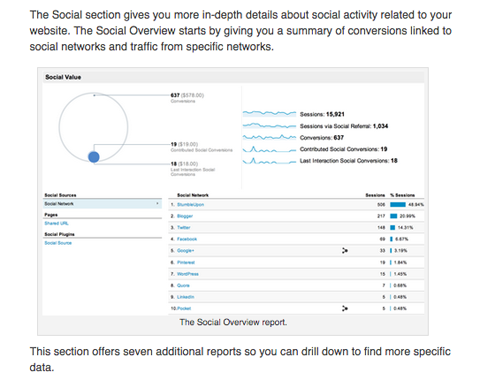This screenshot has height=380, width=480.
Task: Click the 'Sessions: 15,921' text
Action: click(x=322, y=114)
